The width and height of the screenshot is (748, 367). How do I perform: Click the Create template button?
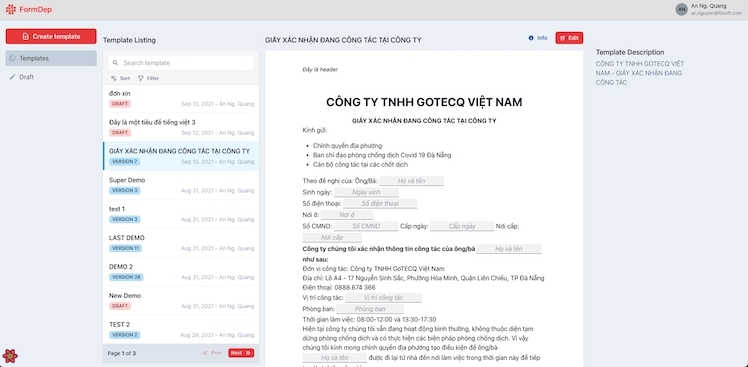click(x=51, y=36)
